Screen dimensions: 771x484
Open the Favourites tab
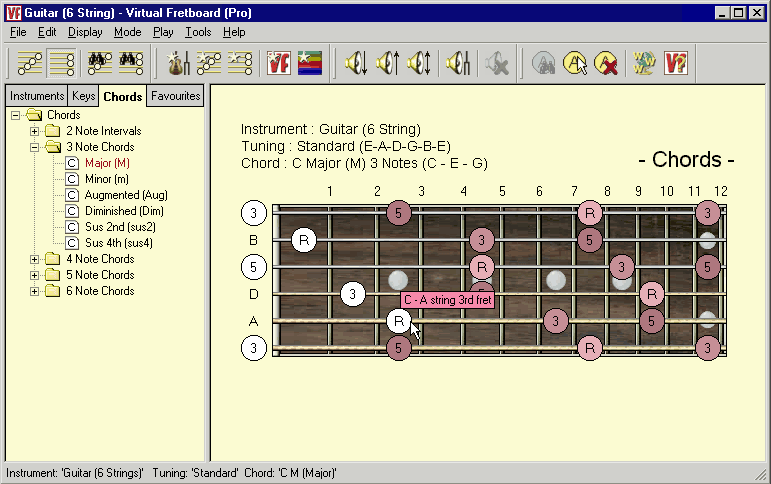(175, 97)
